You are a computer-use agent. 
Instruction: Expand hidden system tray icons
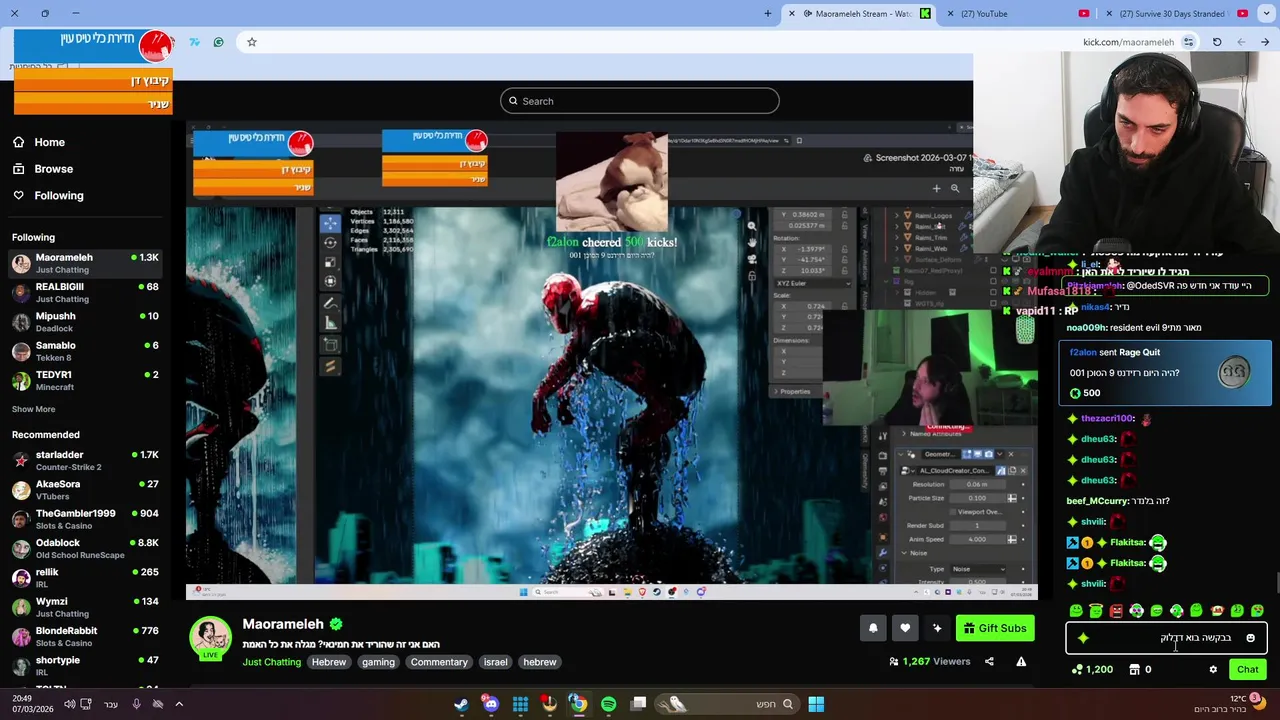179,704
